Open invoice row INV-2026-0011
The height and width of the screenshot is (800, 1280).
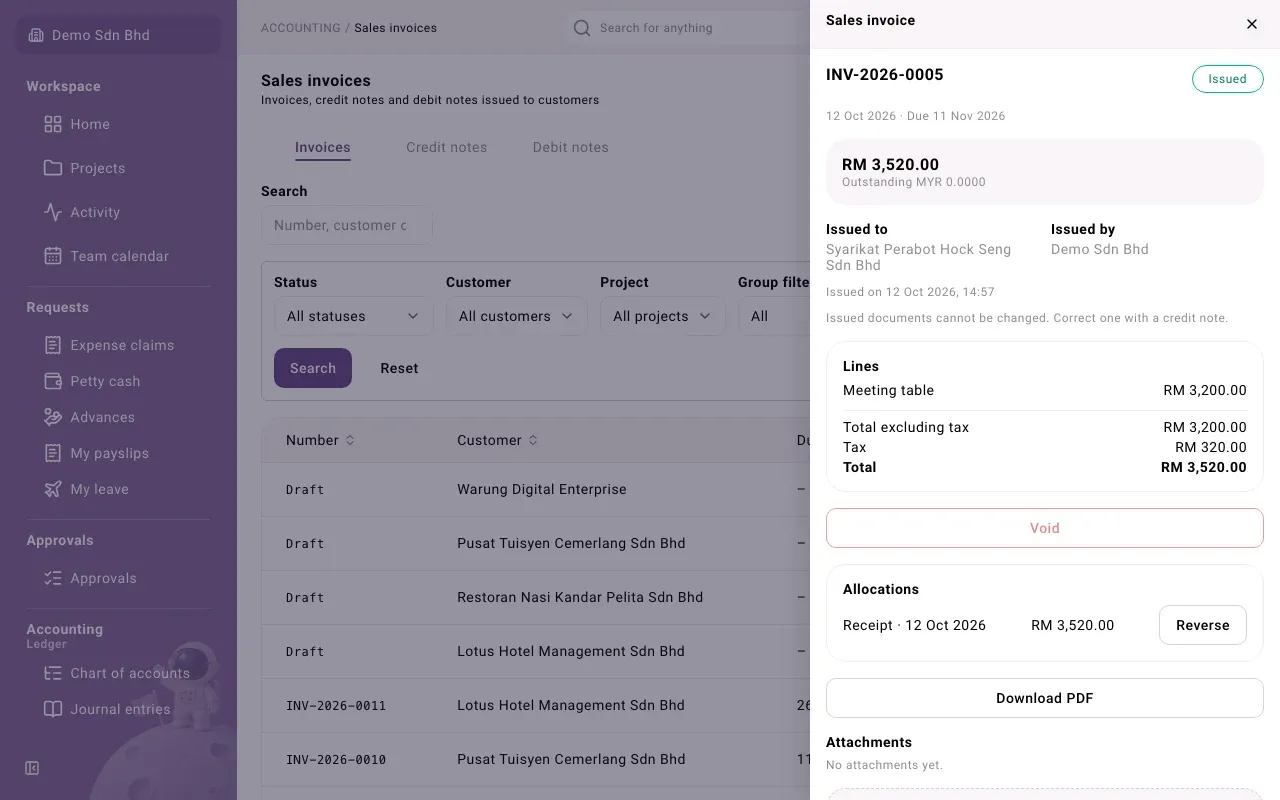[x=536, y=705]
